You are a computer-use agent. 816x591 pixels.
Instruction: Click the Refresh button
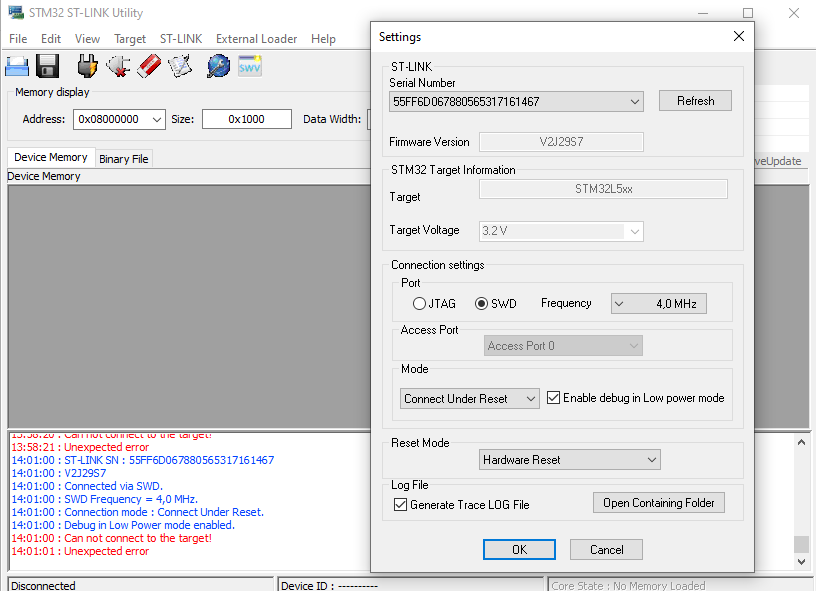tap(695, 101)
